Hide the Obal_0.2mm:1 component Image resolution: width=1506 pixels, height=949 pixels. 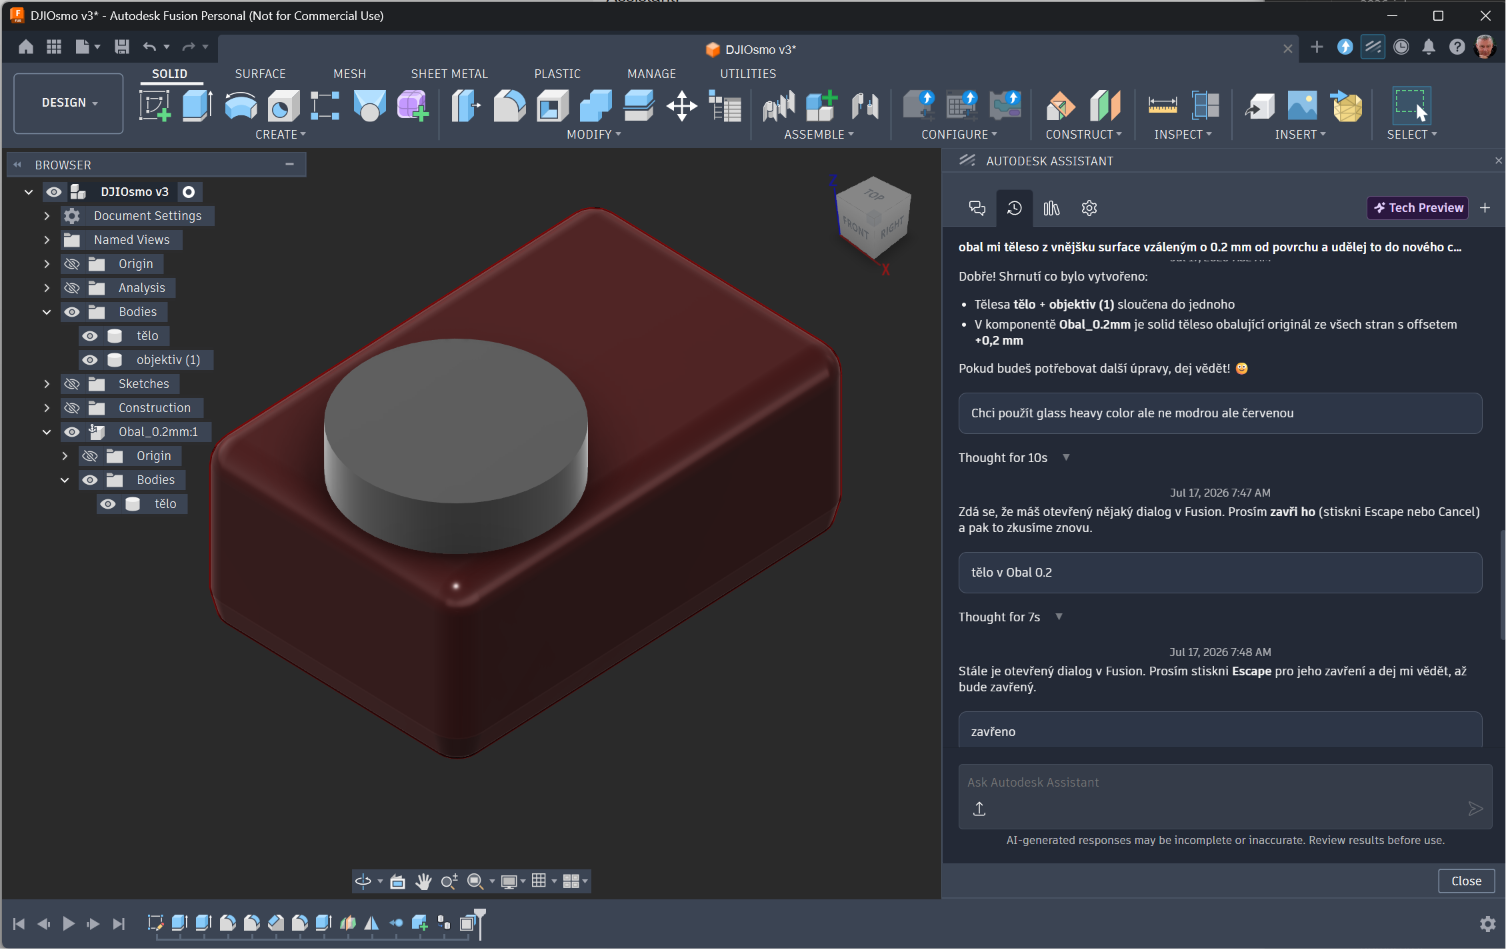click(x=72, y=432)
